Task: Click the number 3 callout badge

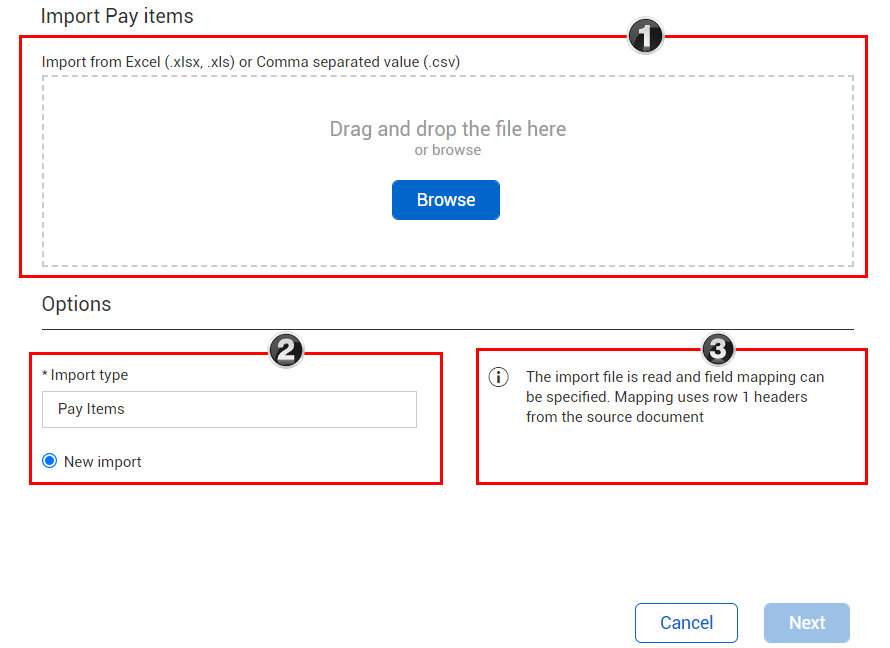Action: point(717,349)
